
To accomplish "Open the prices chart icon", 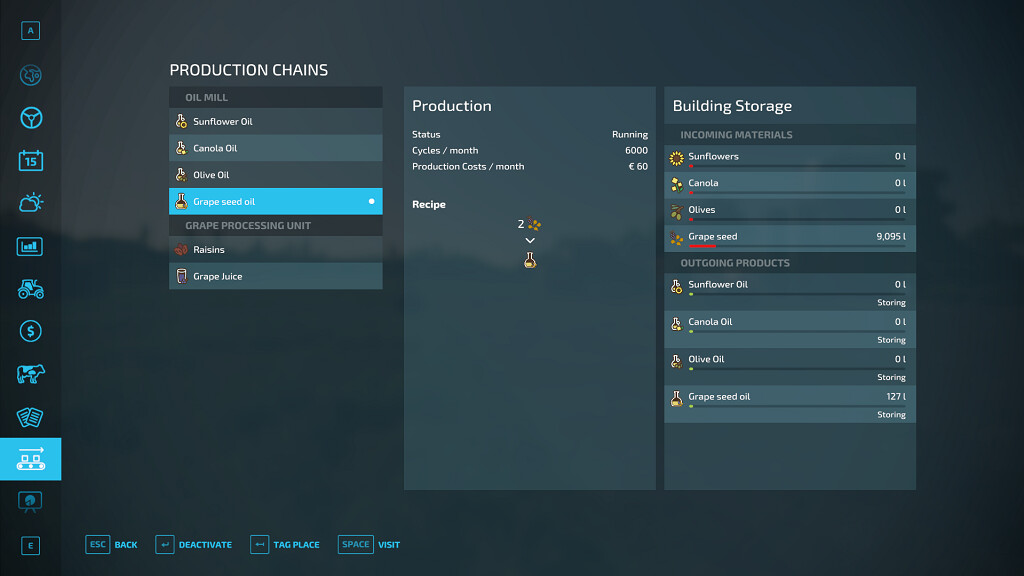I will [30, 246].
